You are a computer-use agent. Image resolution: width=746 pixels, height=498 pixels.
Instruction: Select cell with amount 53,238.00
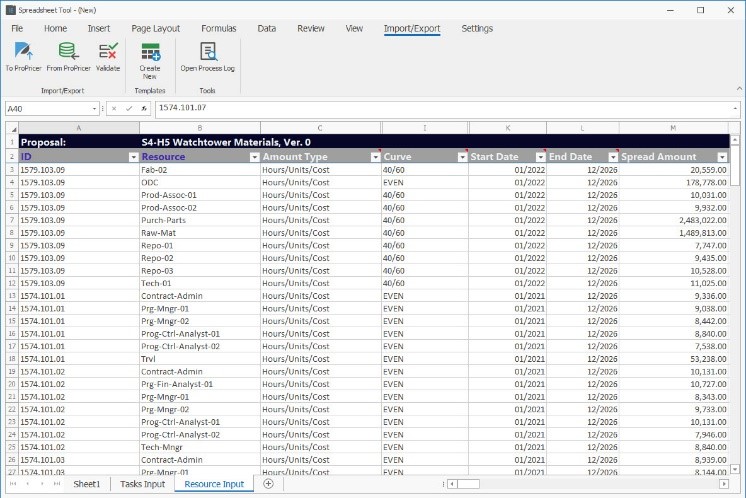point(674,359)
